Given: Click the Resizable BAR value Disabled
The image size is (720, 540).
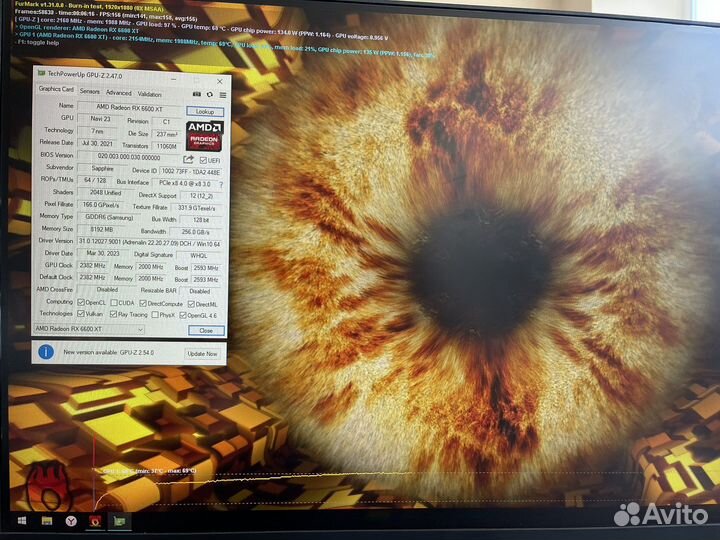Looking at the screenshot, I should pos(200,291).
